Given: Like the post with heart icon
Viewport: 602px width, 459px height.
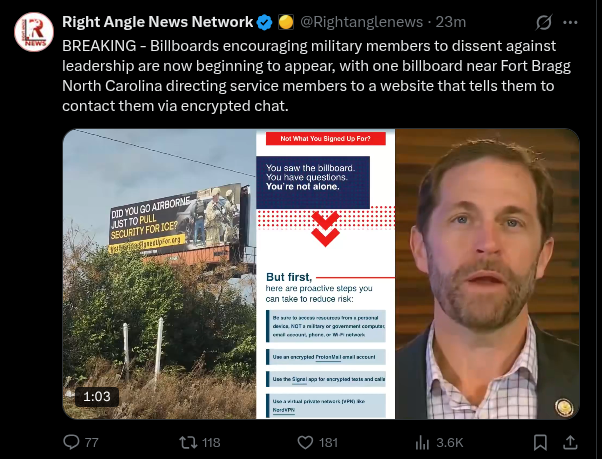Looking at the screenshot, I should [306, 442].
